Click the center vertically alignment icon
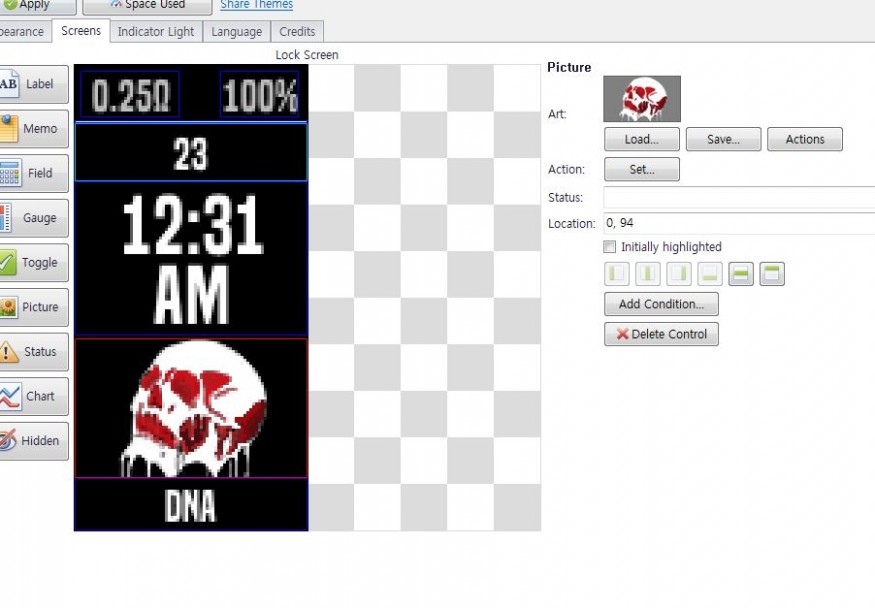The image size is (875, 608). (741, 274)
